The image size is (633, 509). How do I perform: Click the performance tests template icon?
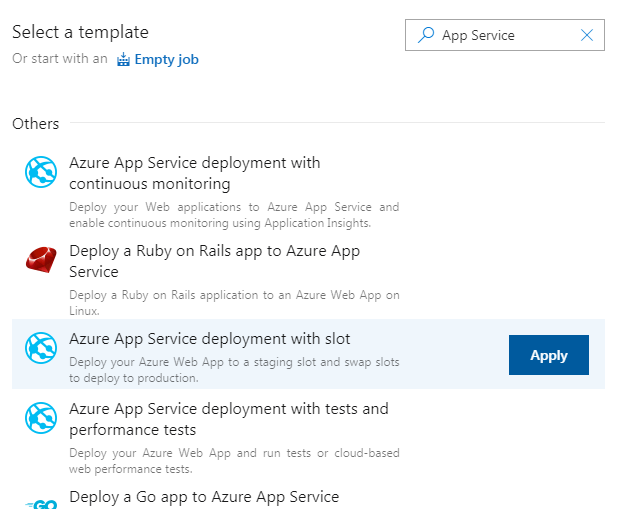click(41, 418)
